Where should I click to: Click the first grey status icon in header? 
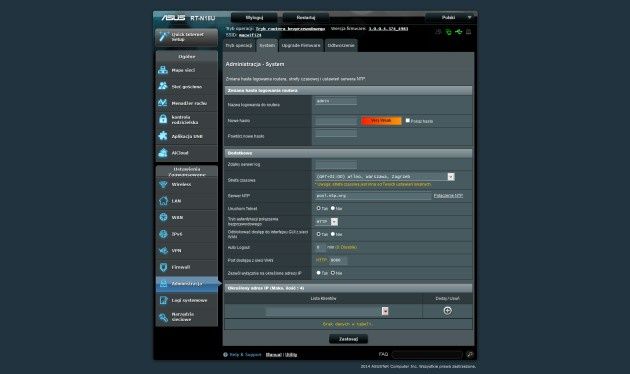coord(438,31)
